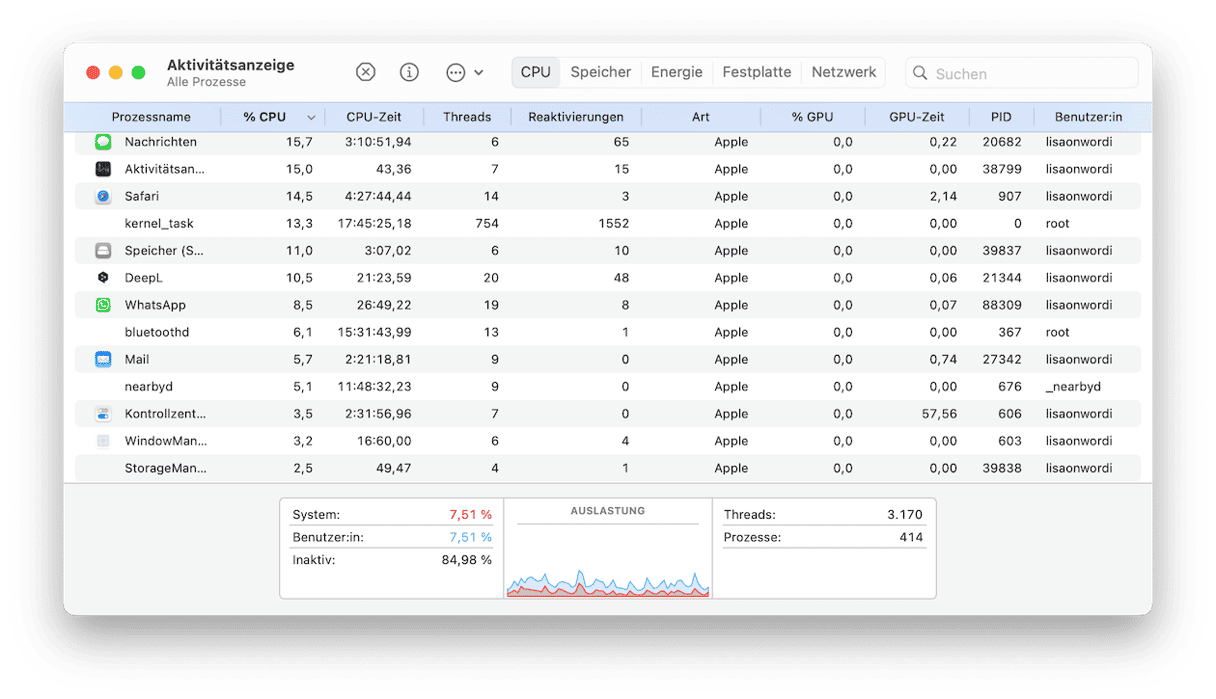The height and width of the screenshot is (699, 1216).
Task: Toggle sort order on % CPU column
Action: point(273,117)
